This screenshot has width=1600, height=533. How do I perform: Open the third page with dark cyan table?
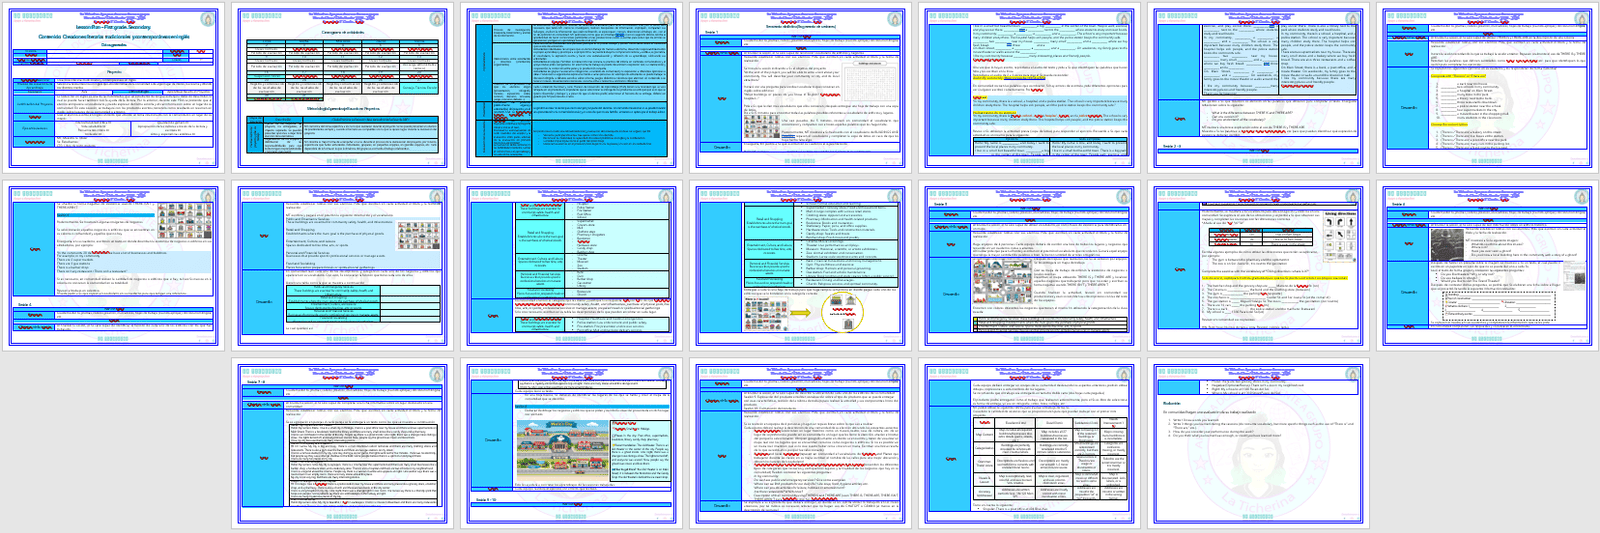click(569, 87)
